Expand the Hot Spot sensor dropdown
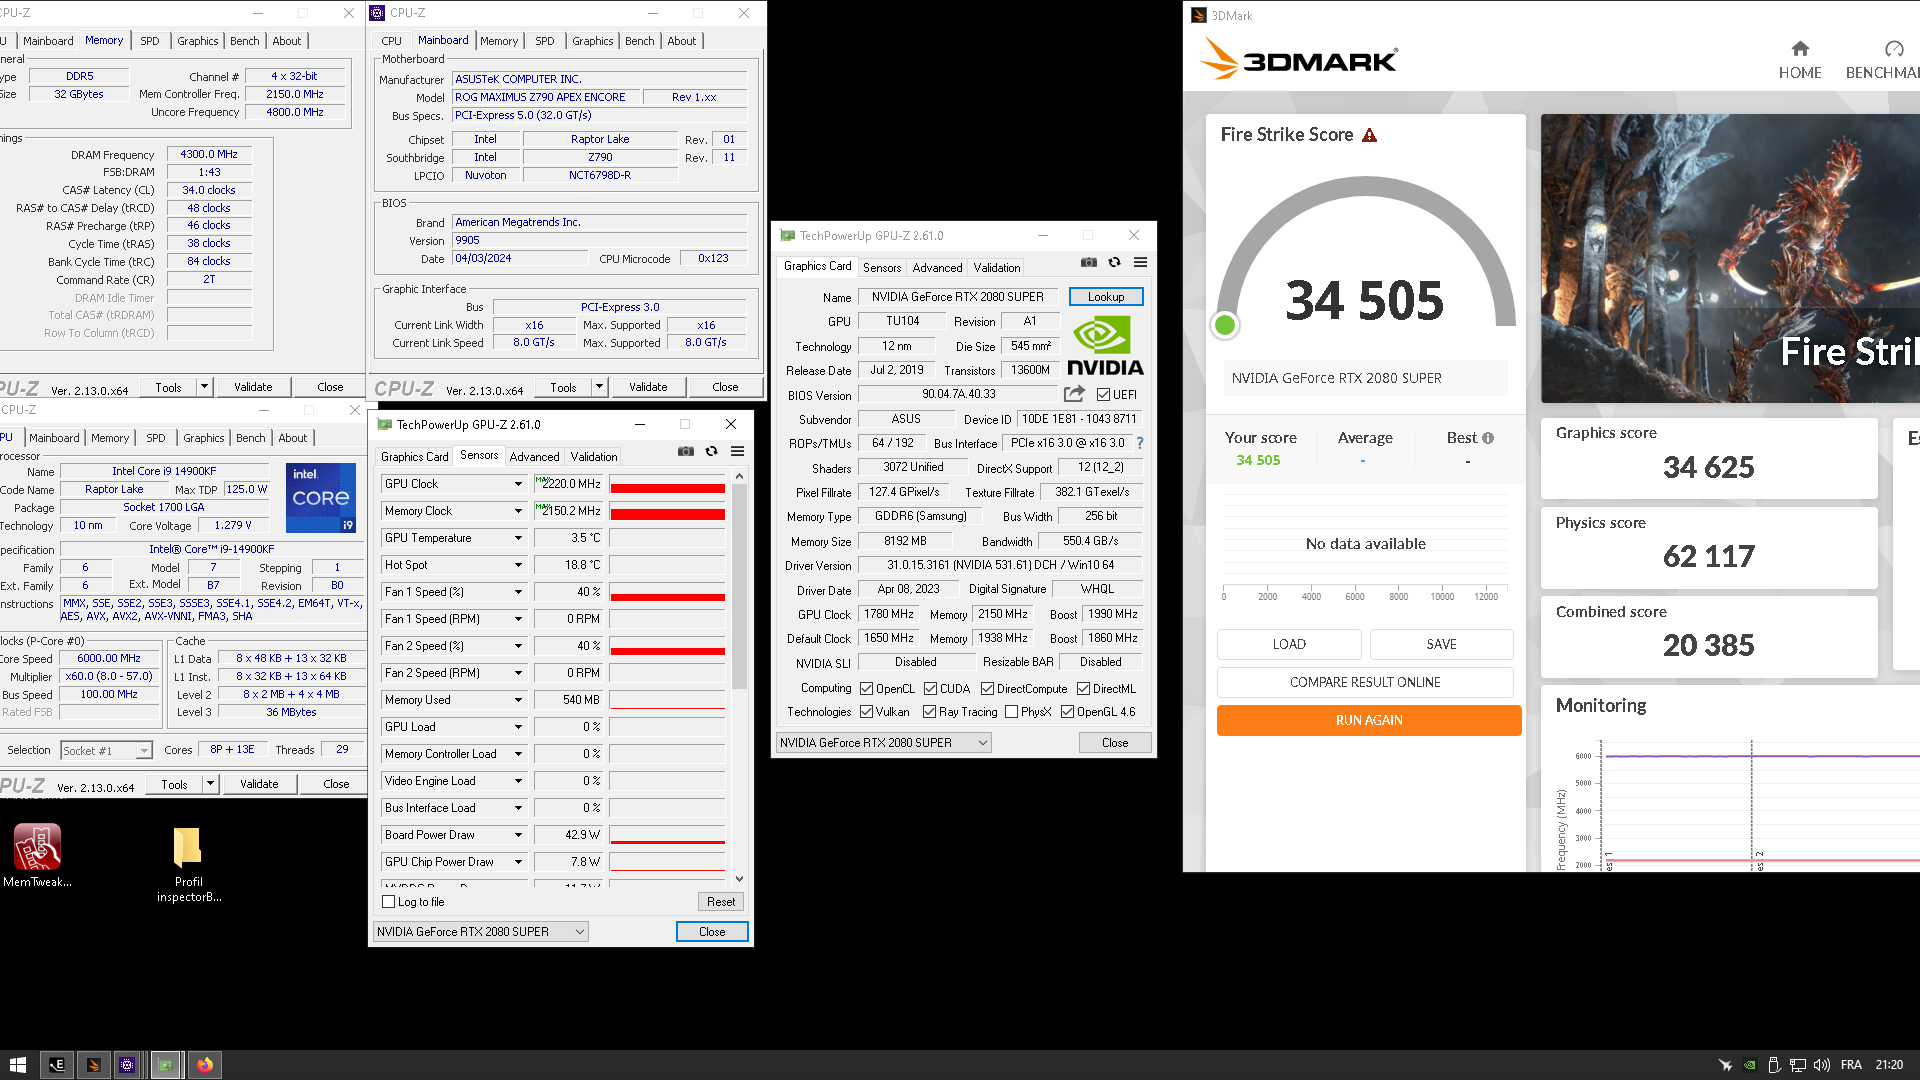This screenshot has height=1080, width=1920. (x=518, y=565)
